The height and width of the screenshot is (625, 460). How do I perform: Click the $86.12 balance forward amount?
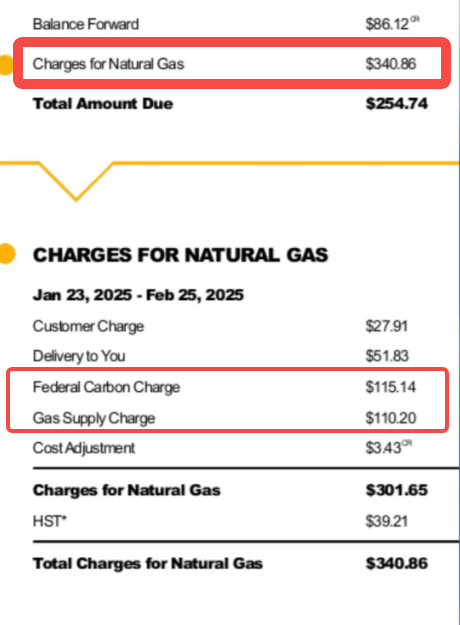tap(392, 24)
